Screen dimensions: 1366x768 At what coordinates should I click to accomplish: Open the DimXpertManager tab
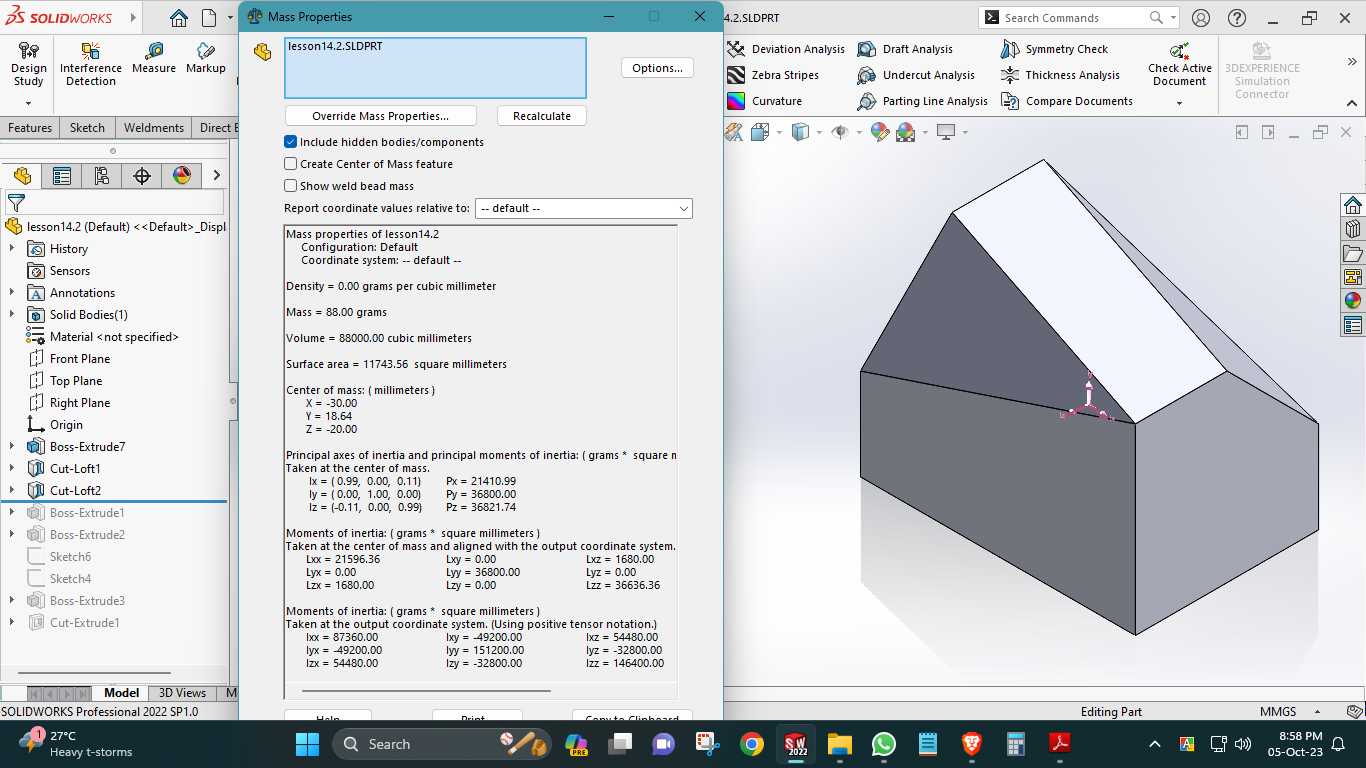[142, 176]
